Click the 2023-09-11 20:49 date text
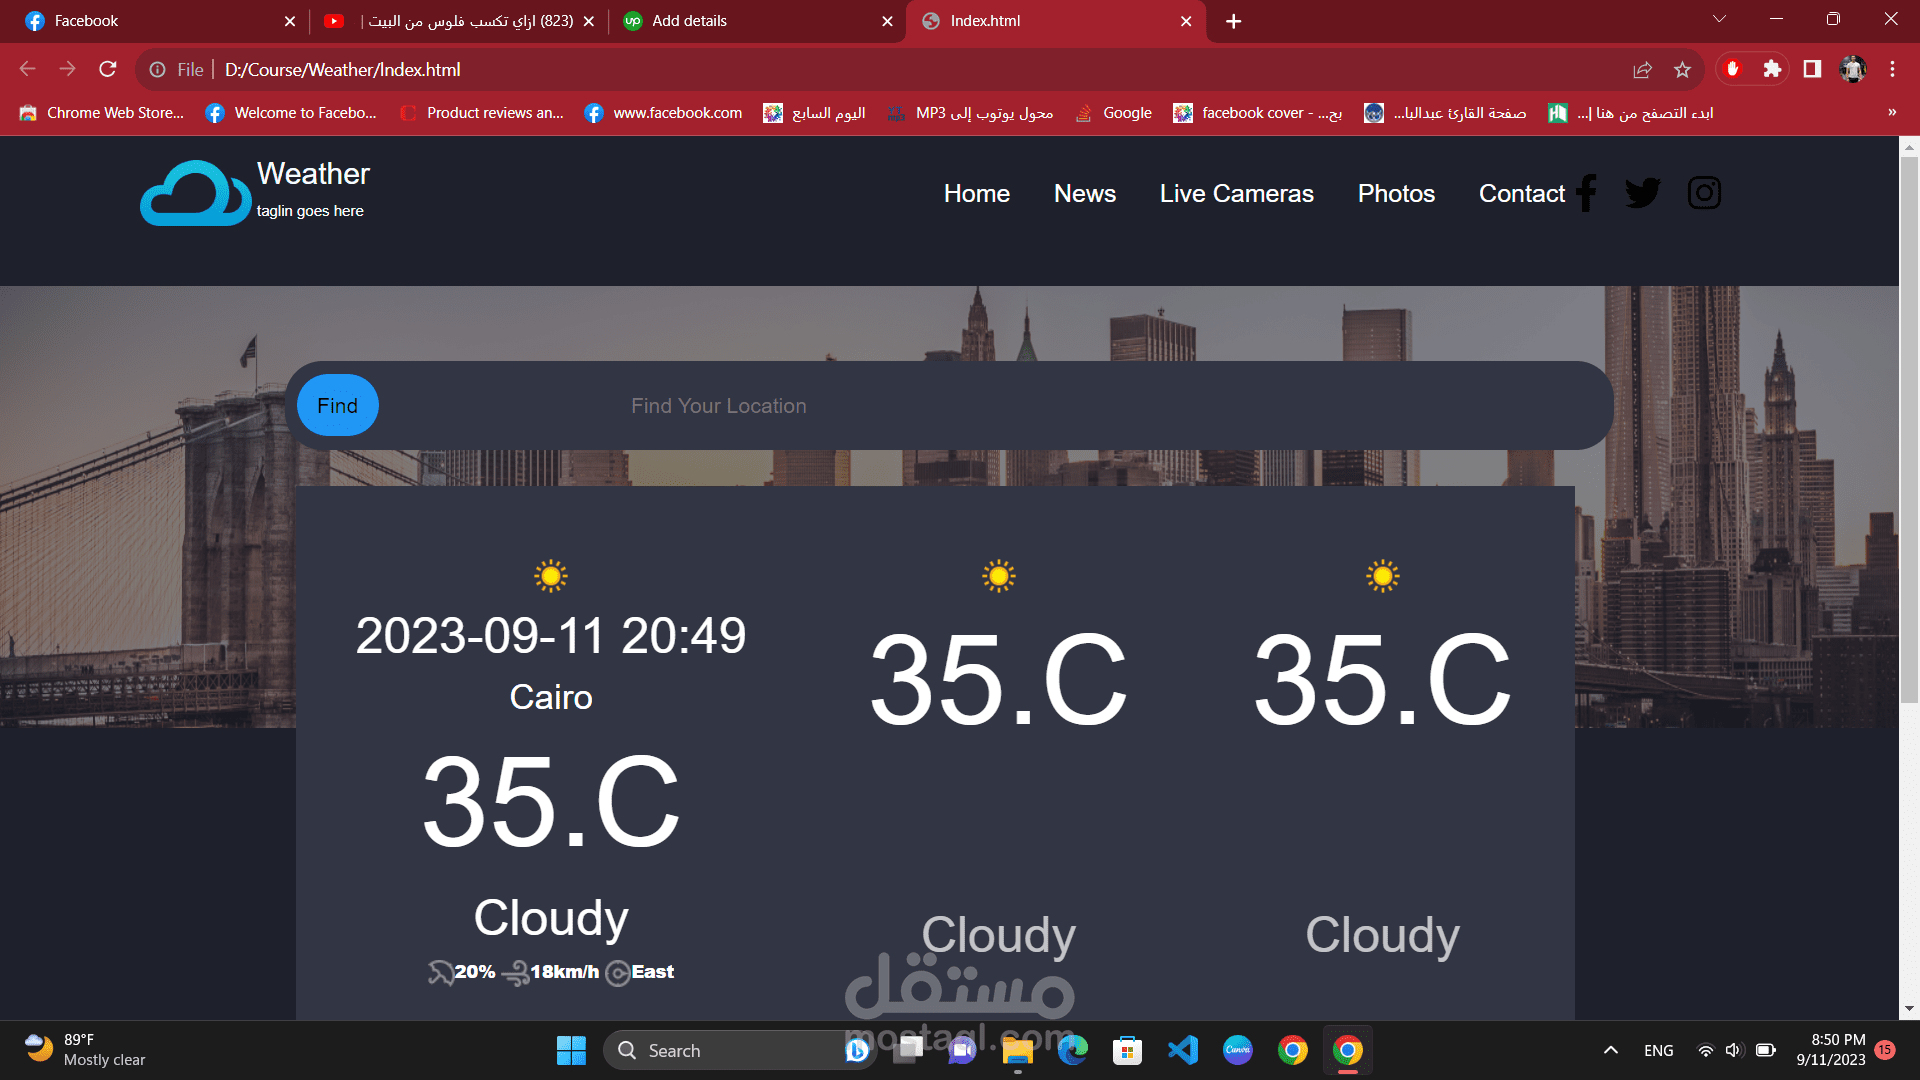This screenshot has width=1920, height=1080. point(551,636)
